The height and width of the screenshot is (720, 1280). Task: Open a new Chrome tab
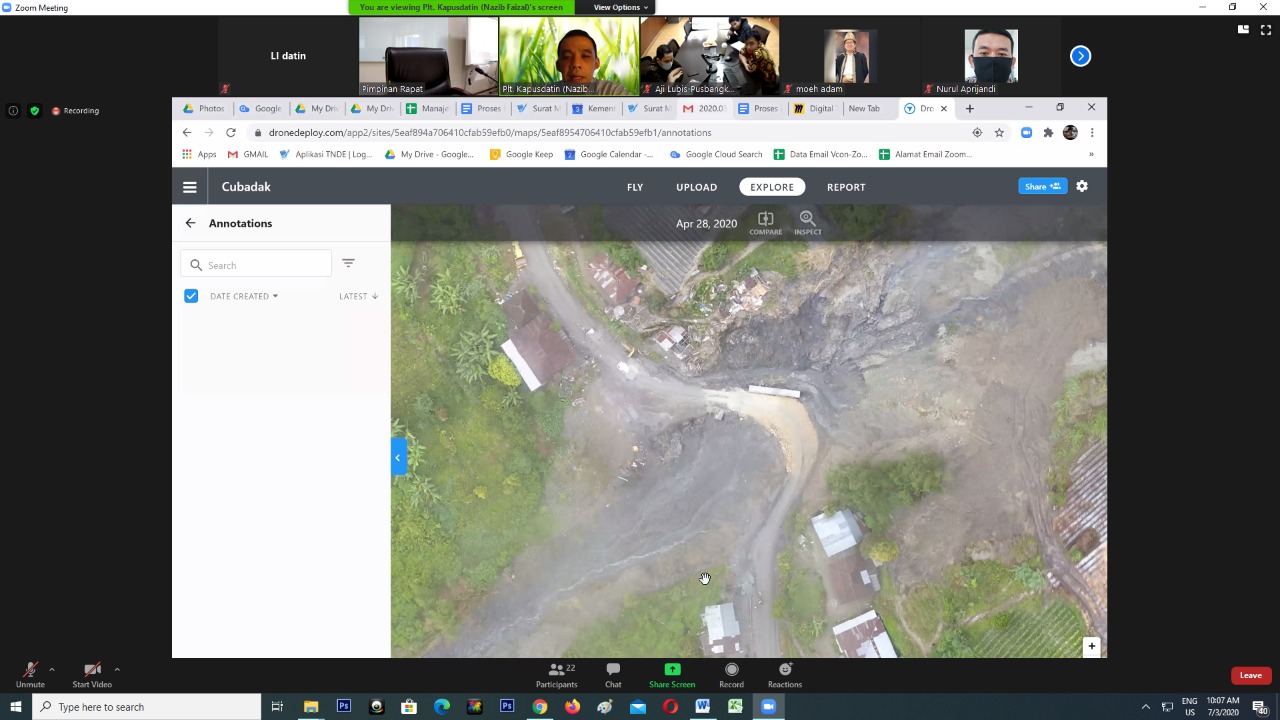pos(969,108)
